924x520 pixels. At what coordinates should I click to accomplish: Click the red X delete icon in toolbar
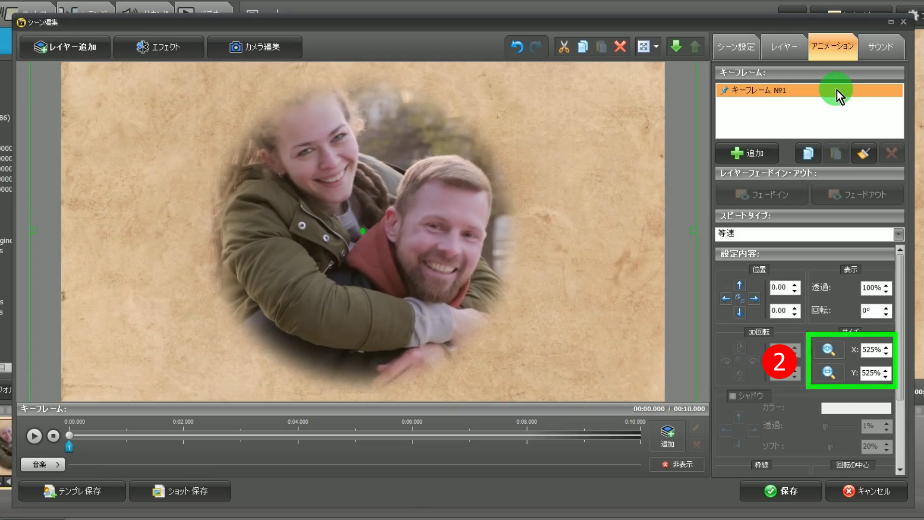620,47
